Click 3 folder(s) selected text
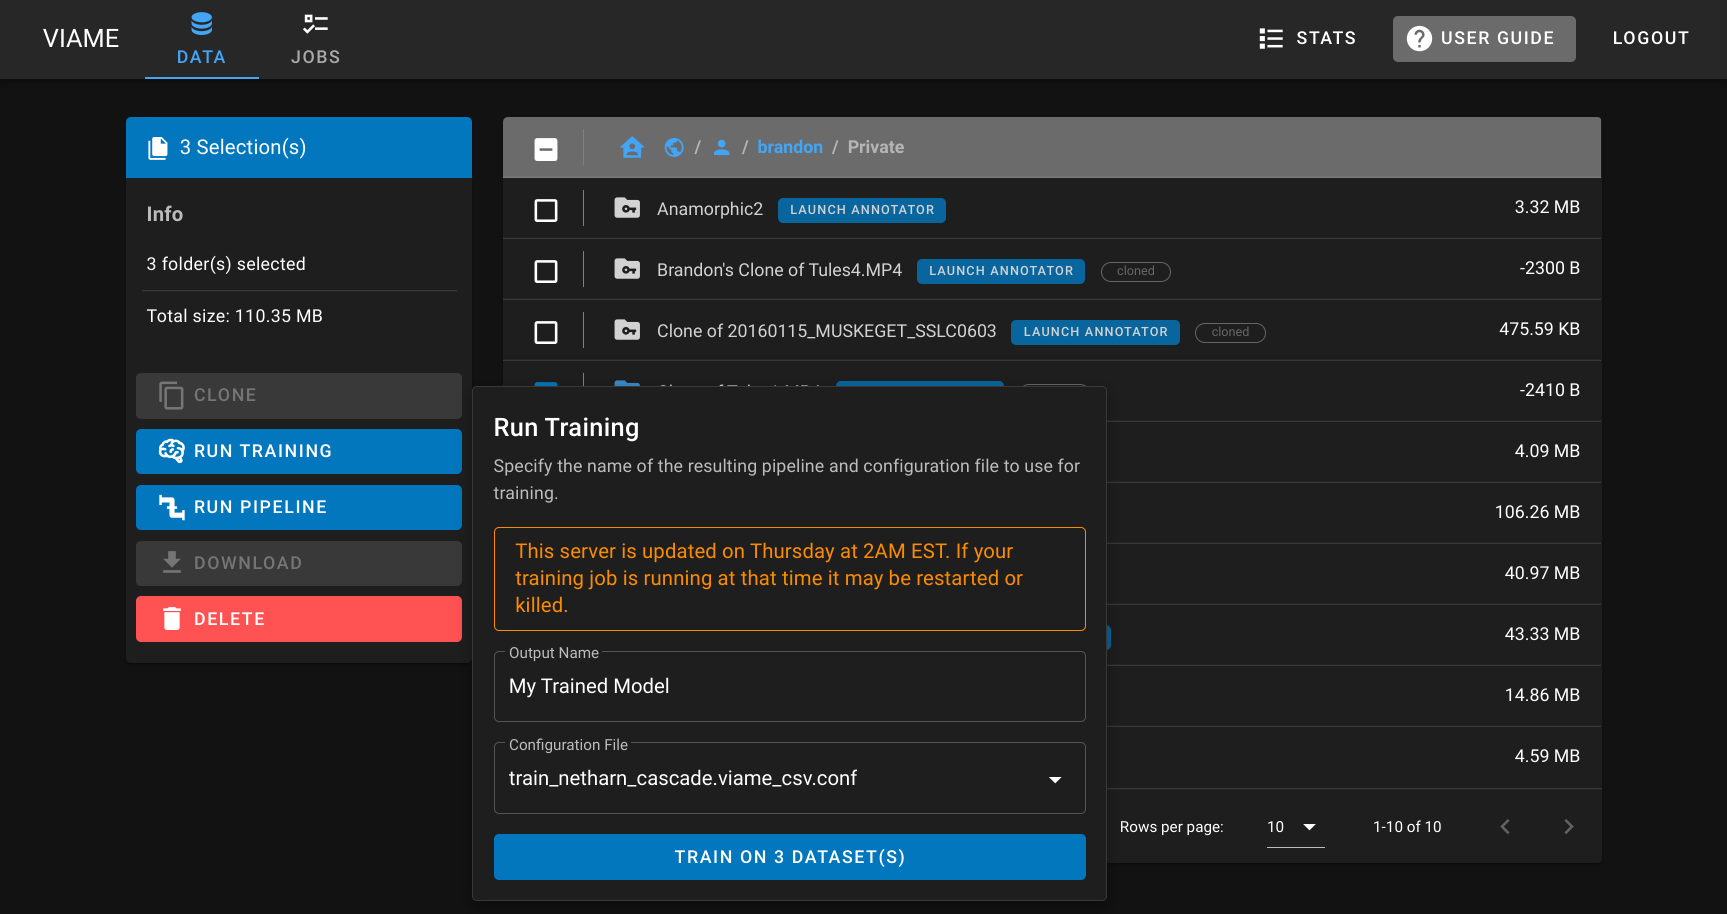1727x914 pixels. pyautogui.click(x=226, y=264)
